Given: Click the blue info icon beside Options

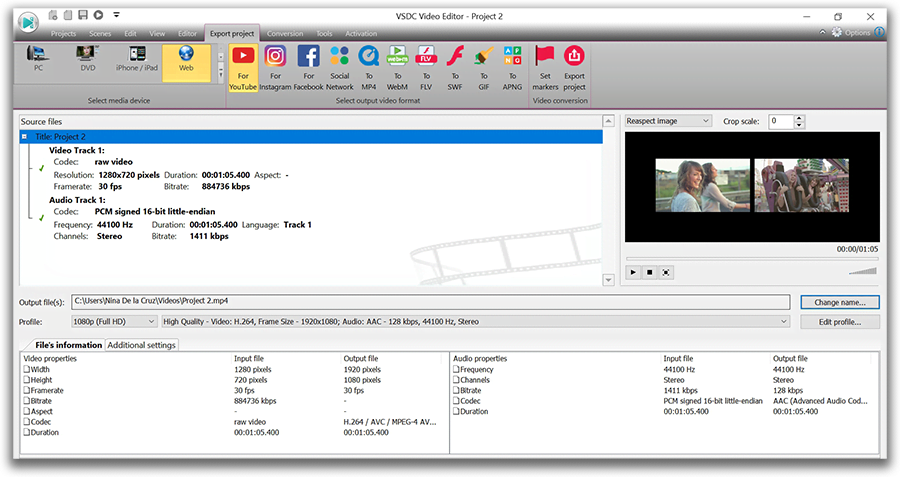Looking at the screenshot, I should 879,32.
